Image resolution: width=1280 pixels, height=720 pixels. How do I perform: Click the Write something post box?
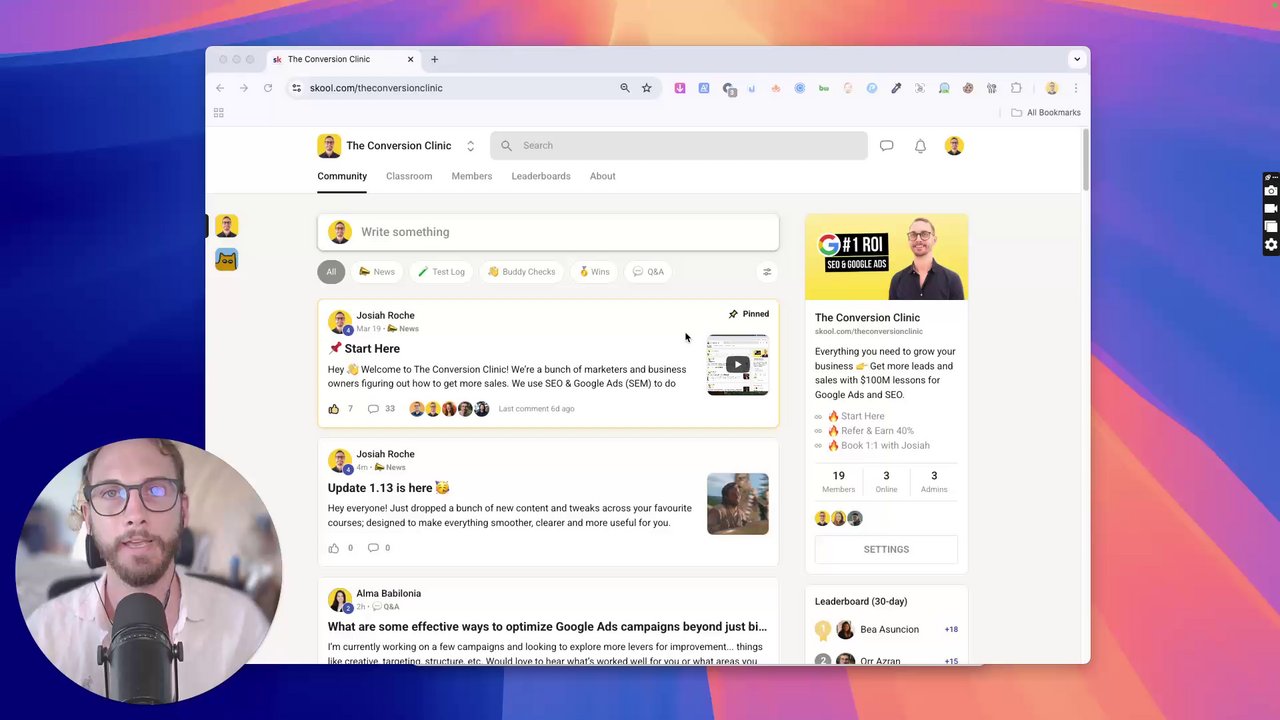tap(548, 232)
